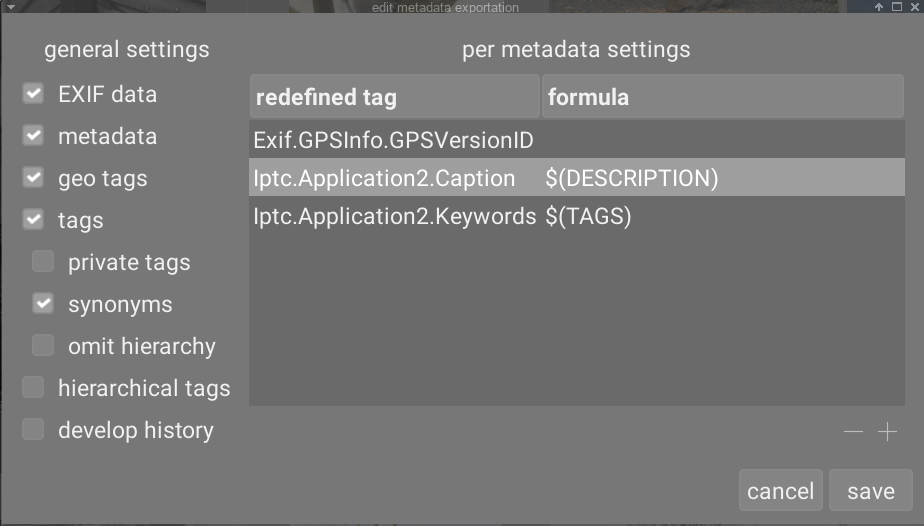Enable the private tags checkbox

click(x=43, y=262)
